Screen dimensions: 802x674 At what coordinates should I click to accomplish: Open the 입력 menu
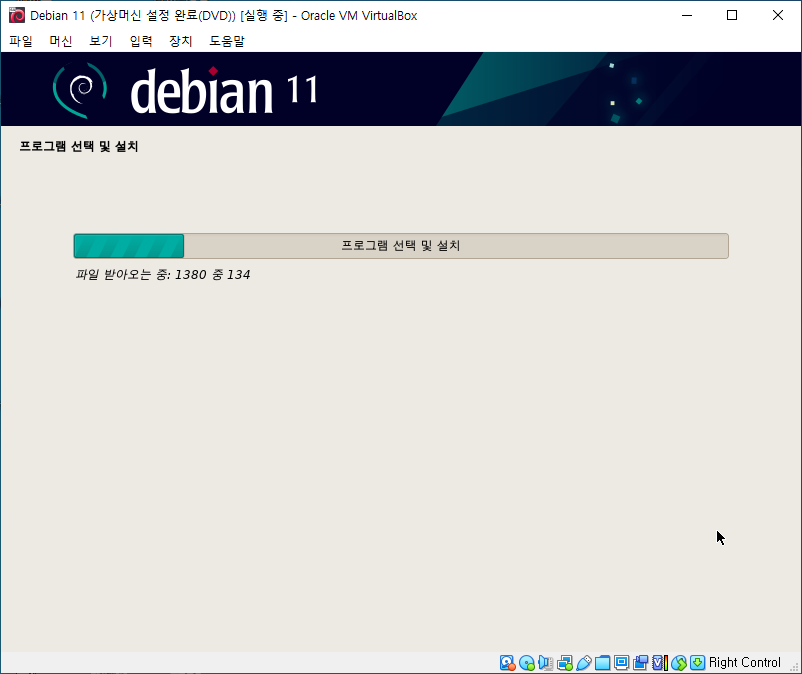pyautogui.click(x=141, y=41)
